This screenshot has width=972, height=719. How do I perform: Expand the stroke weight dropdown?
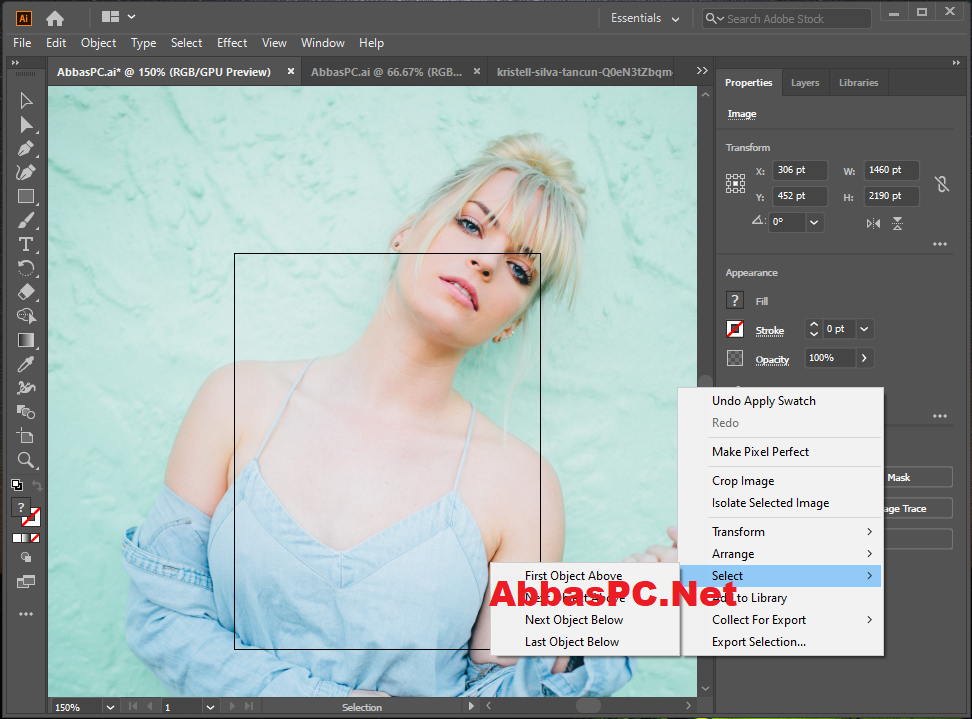click(864, 329)
